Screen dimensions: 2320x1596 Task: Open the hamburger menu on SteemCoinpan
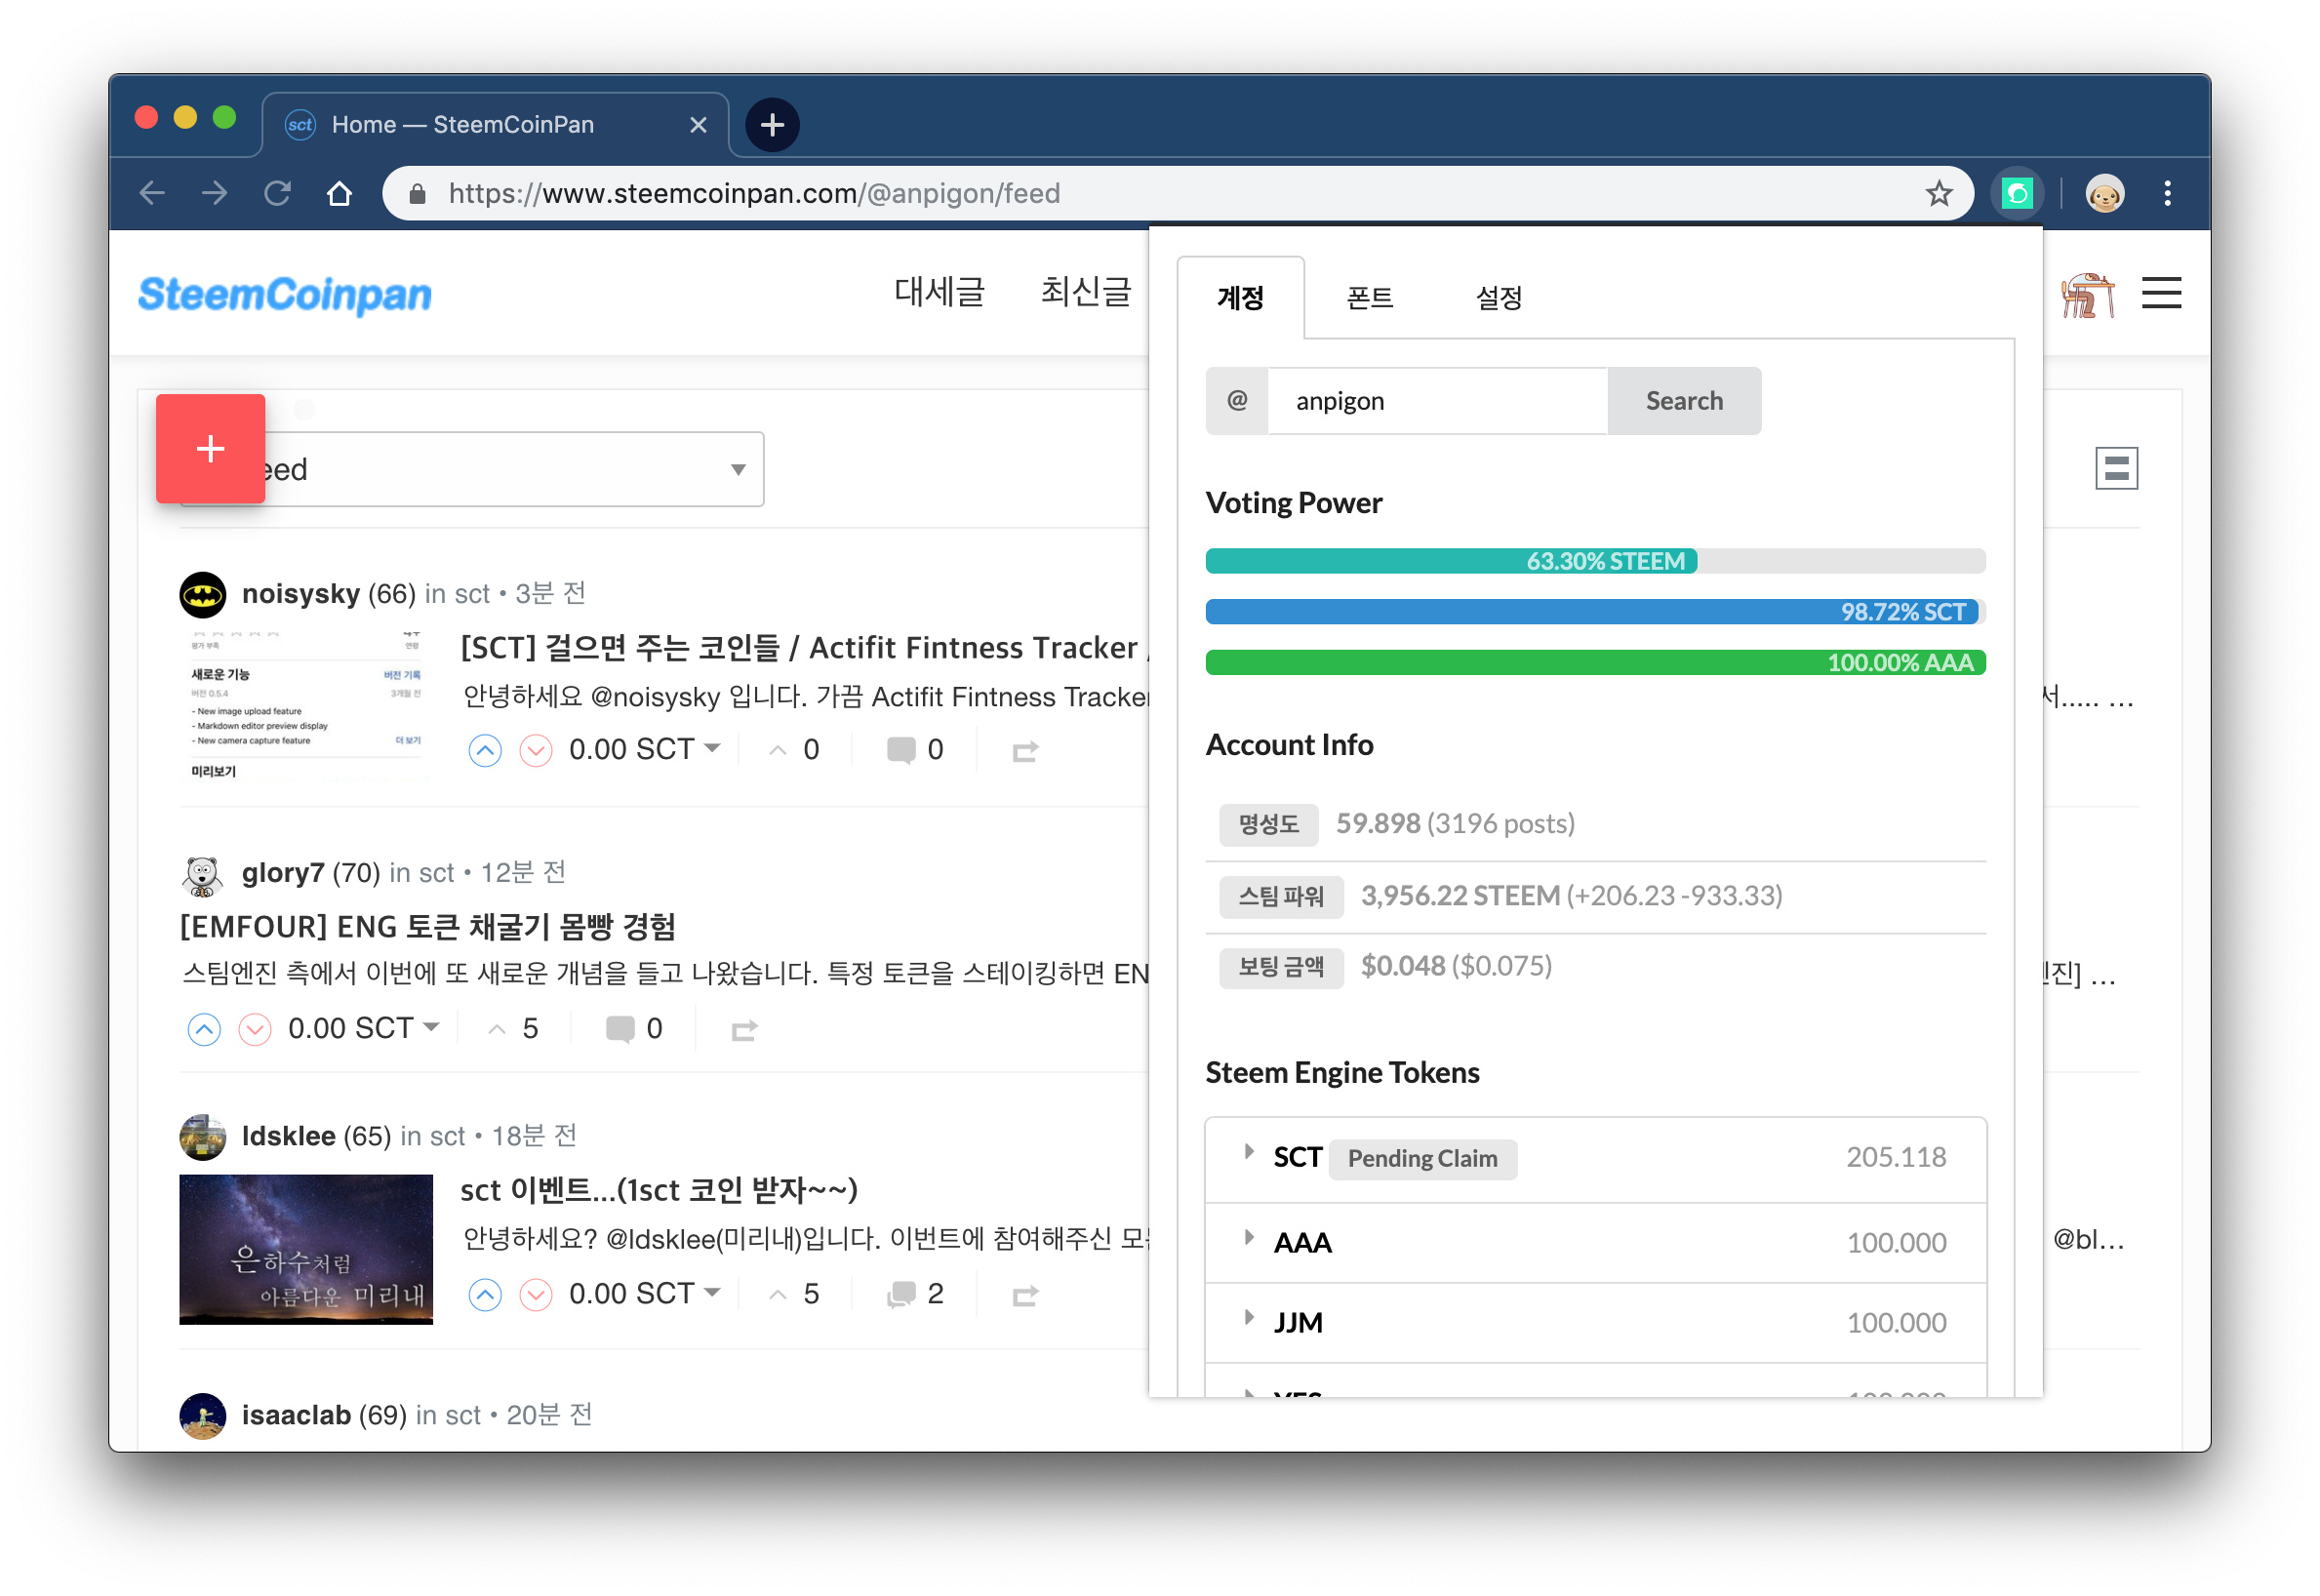[2161, 293]
